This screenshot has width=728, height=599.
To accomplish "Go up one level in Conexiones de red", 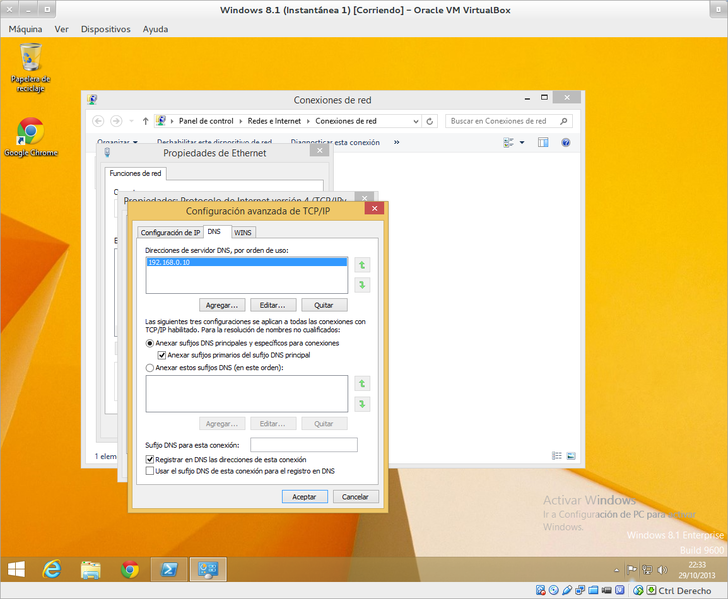I will pyautogui.click(x=145, y=121).
